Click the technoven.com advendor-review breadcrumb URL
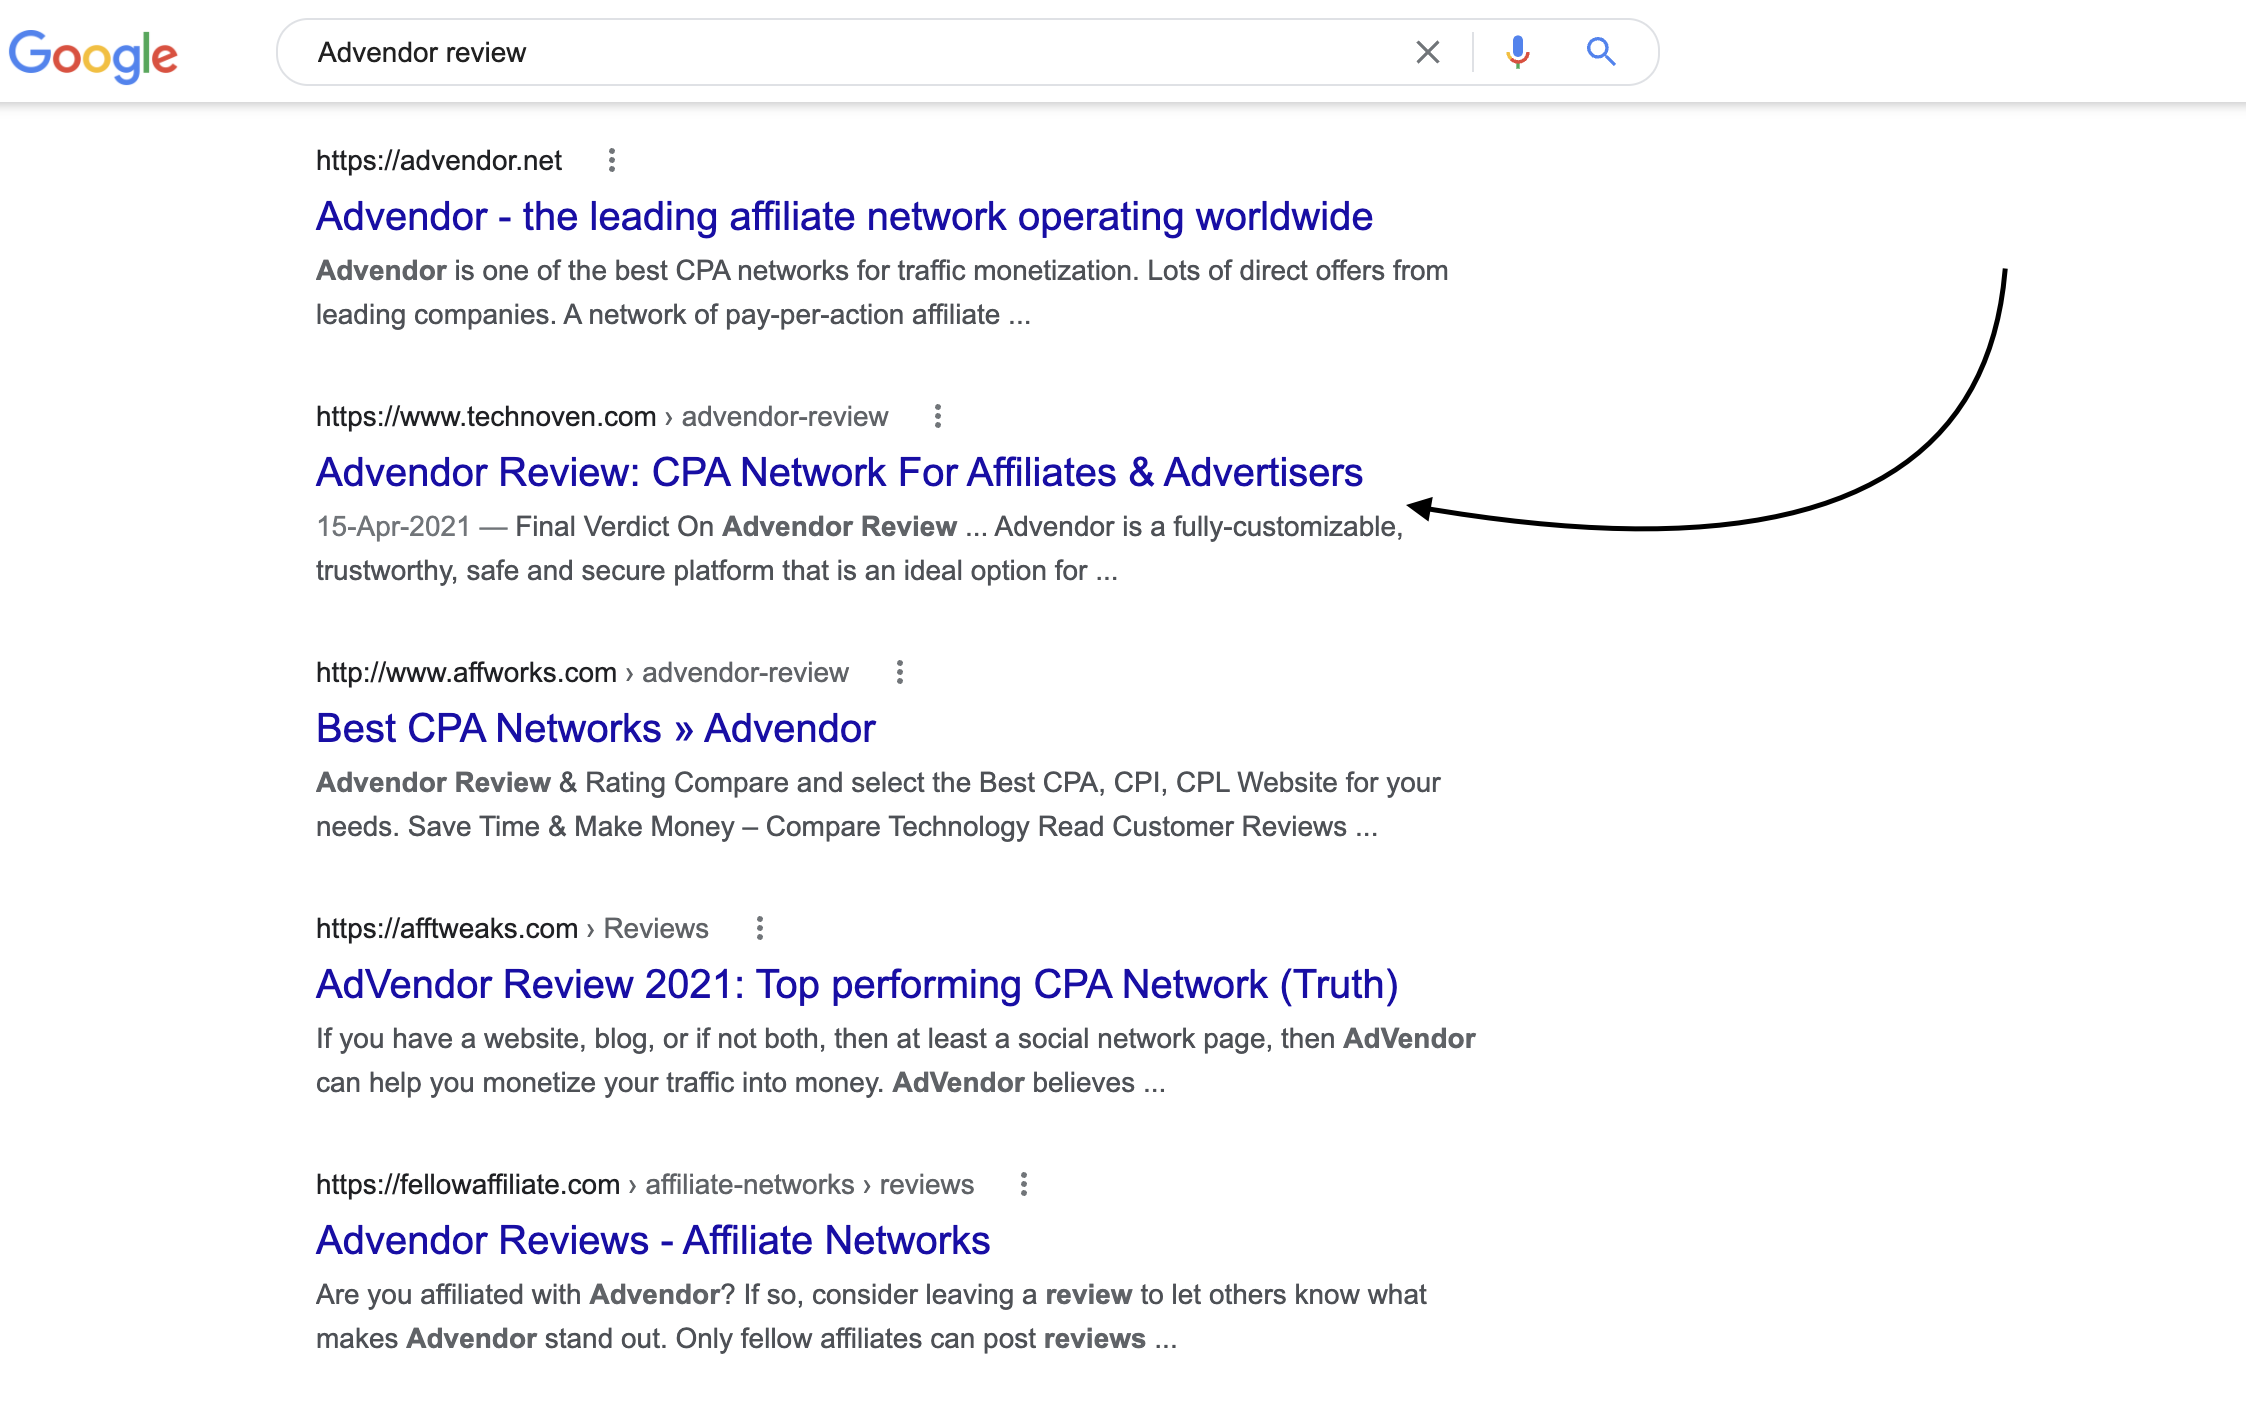The height and width of the screenshot is (1404, 2246). click(x=601, y=416)
